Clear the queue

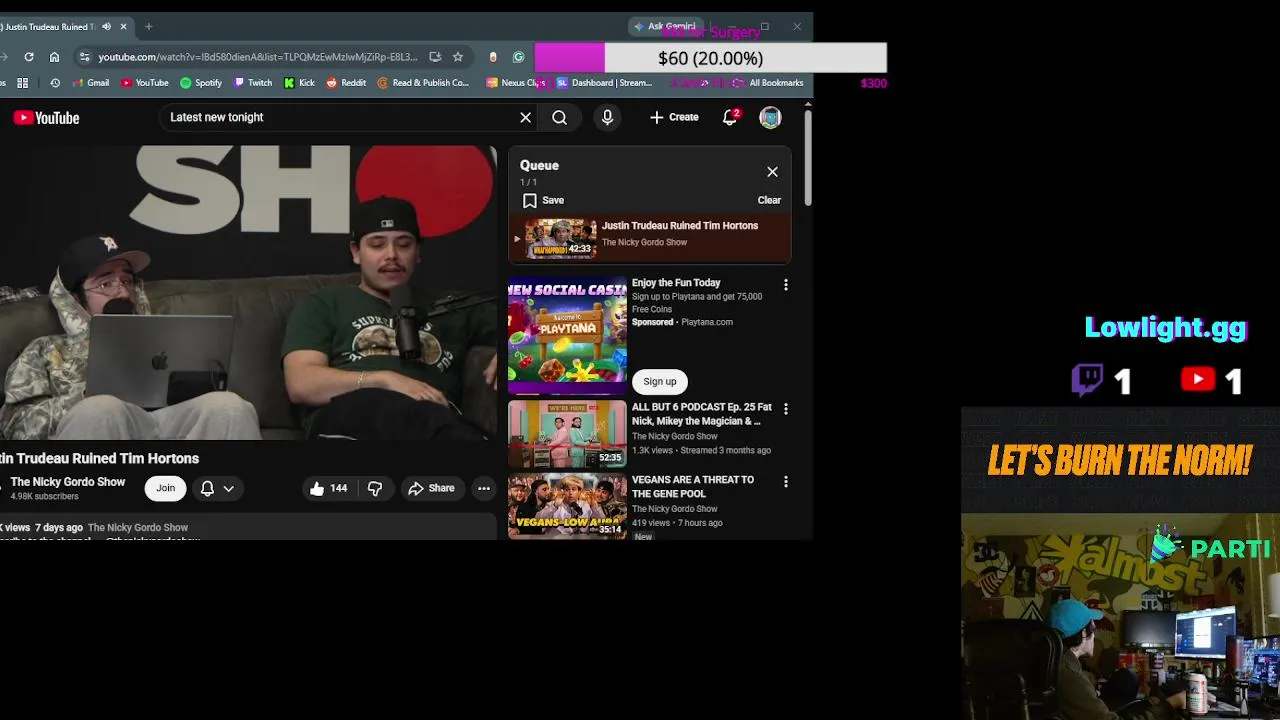(x=769, y=200)
